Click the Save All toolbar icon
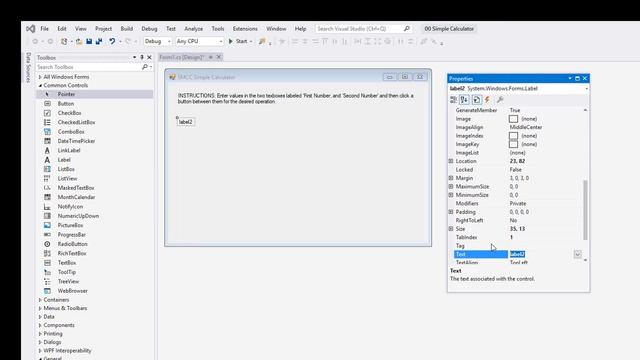This screenshot has height=360, width=640. (x=99, y=41)
